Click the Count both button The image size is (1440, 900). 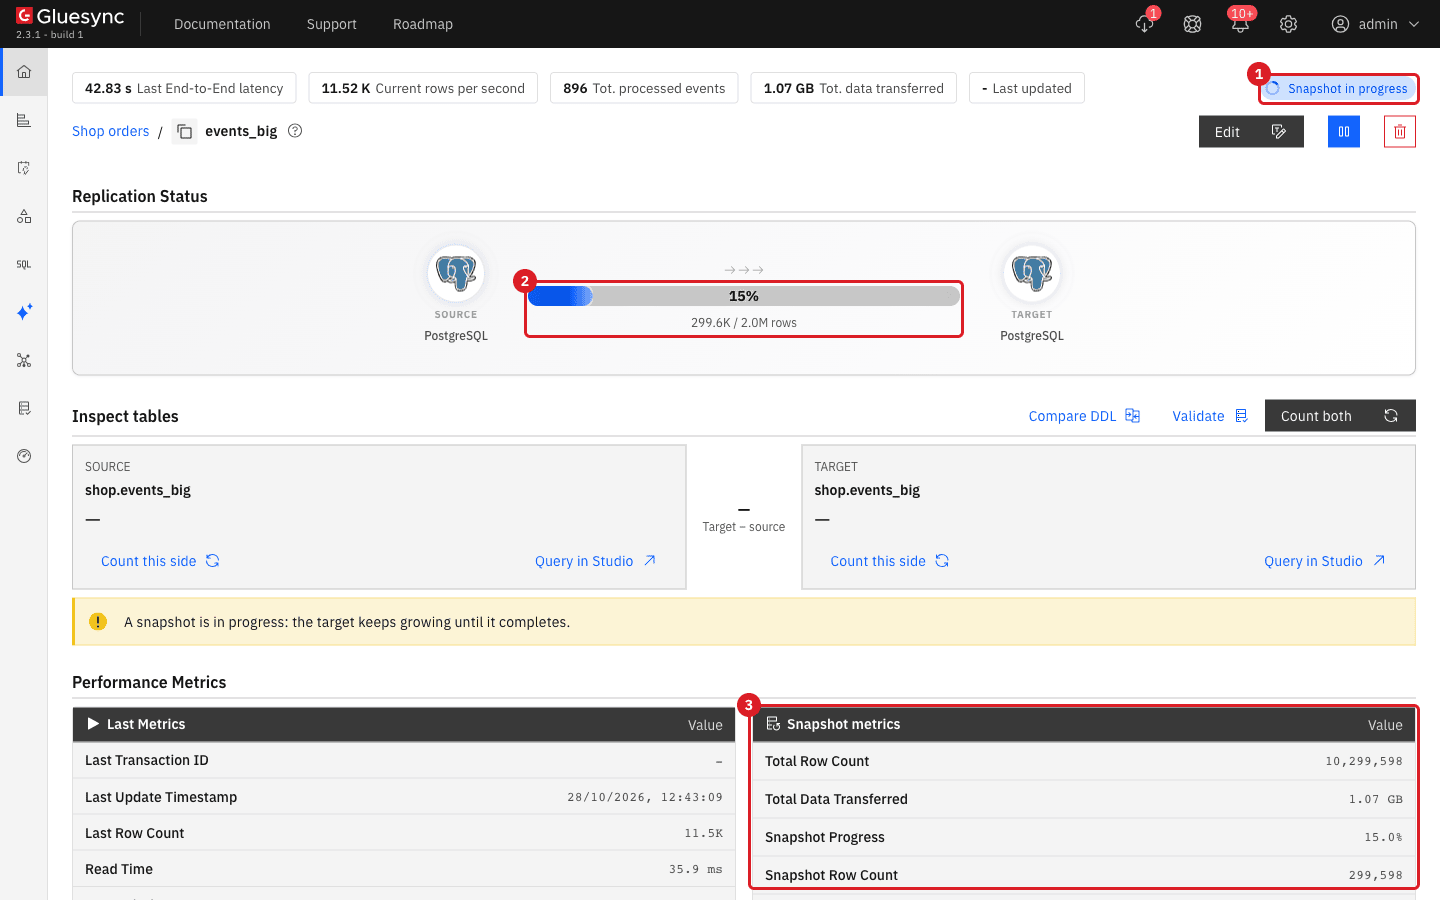point(1340,416)
